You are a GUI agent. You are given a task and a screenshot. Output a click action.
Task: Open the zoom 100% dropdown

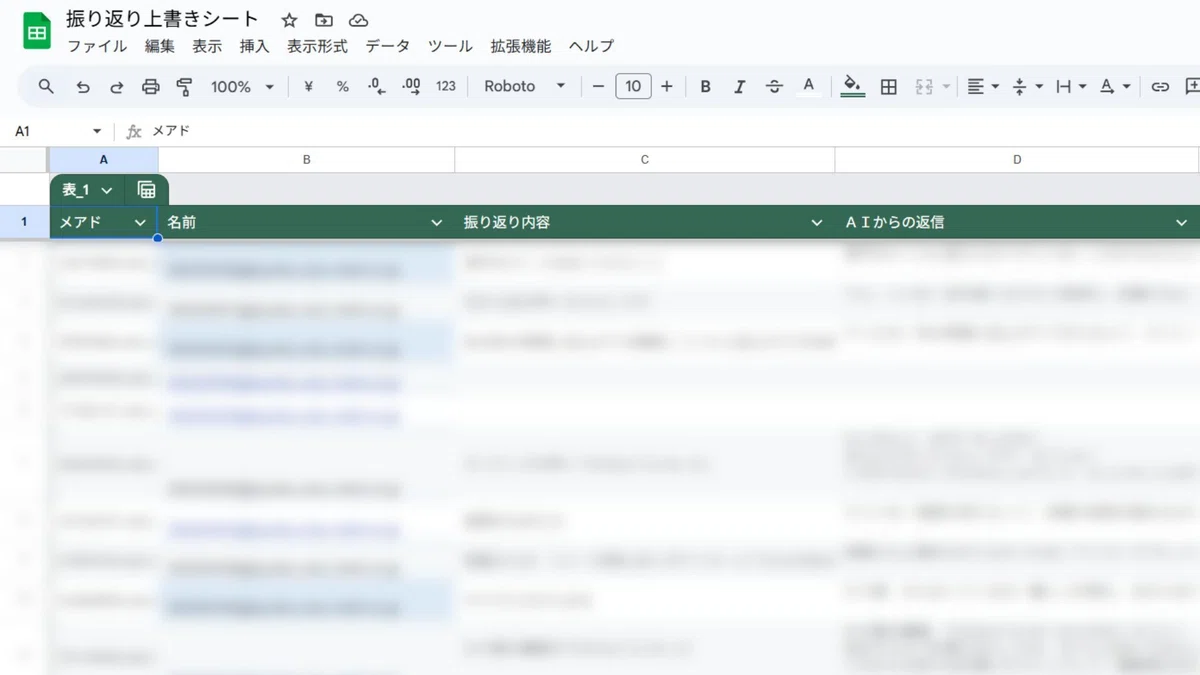tap(242, 87)
